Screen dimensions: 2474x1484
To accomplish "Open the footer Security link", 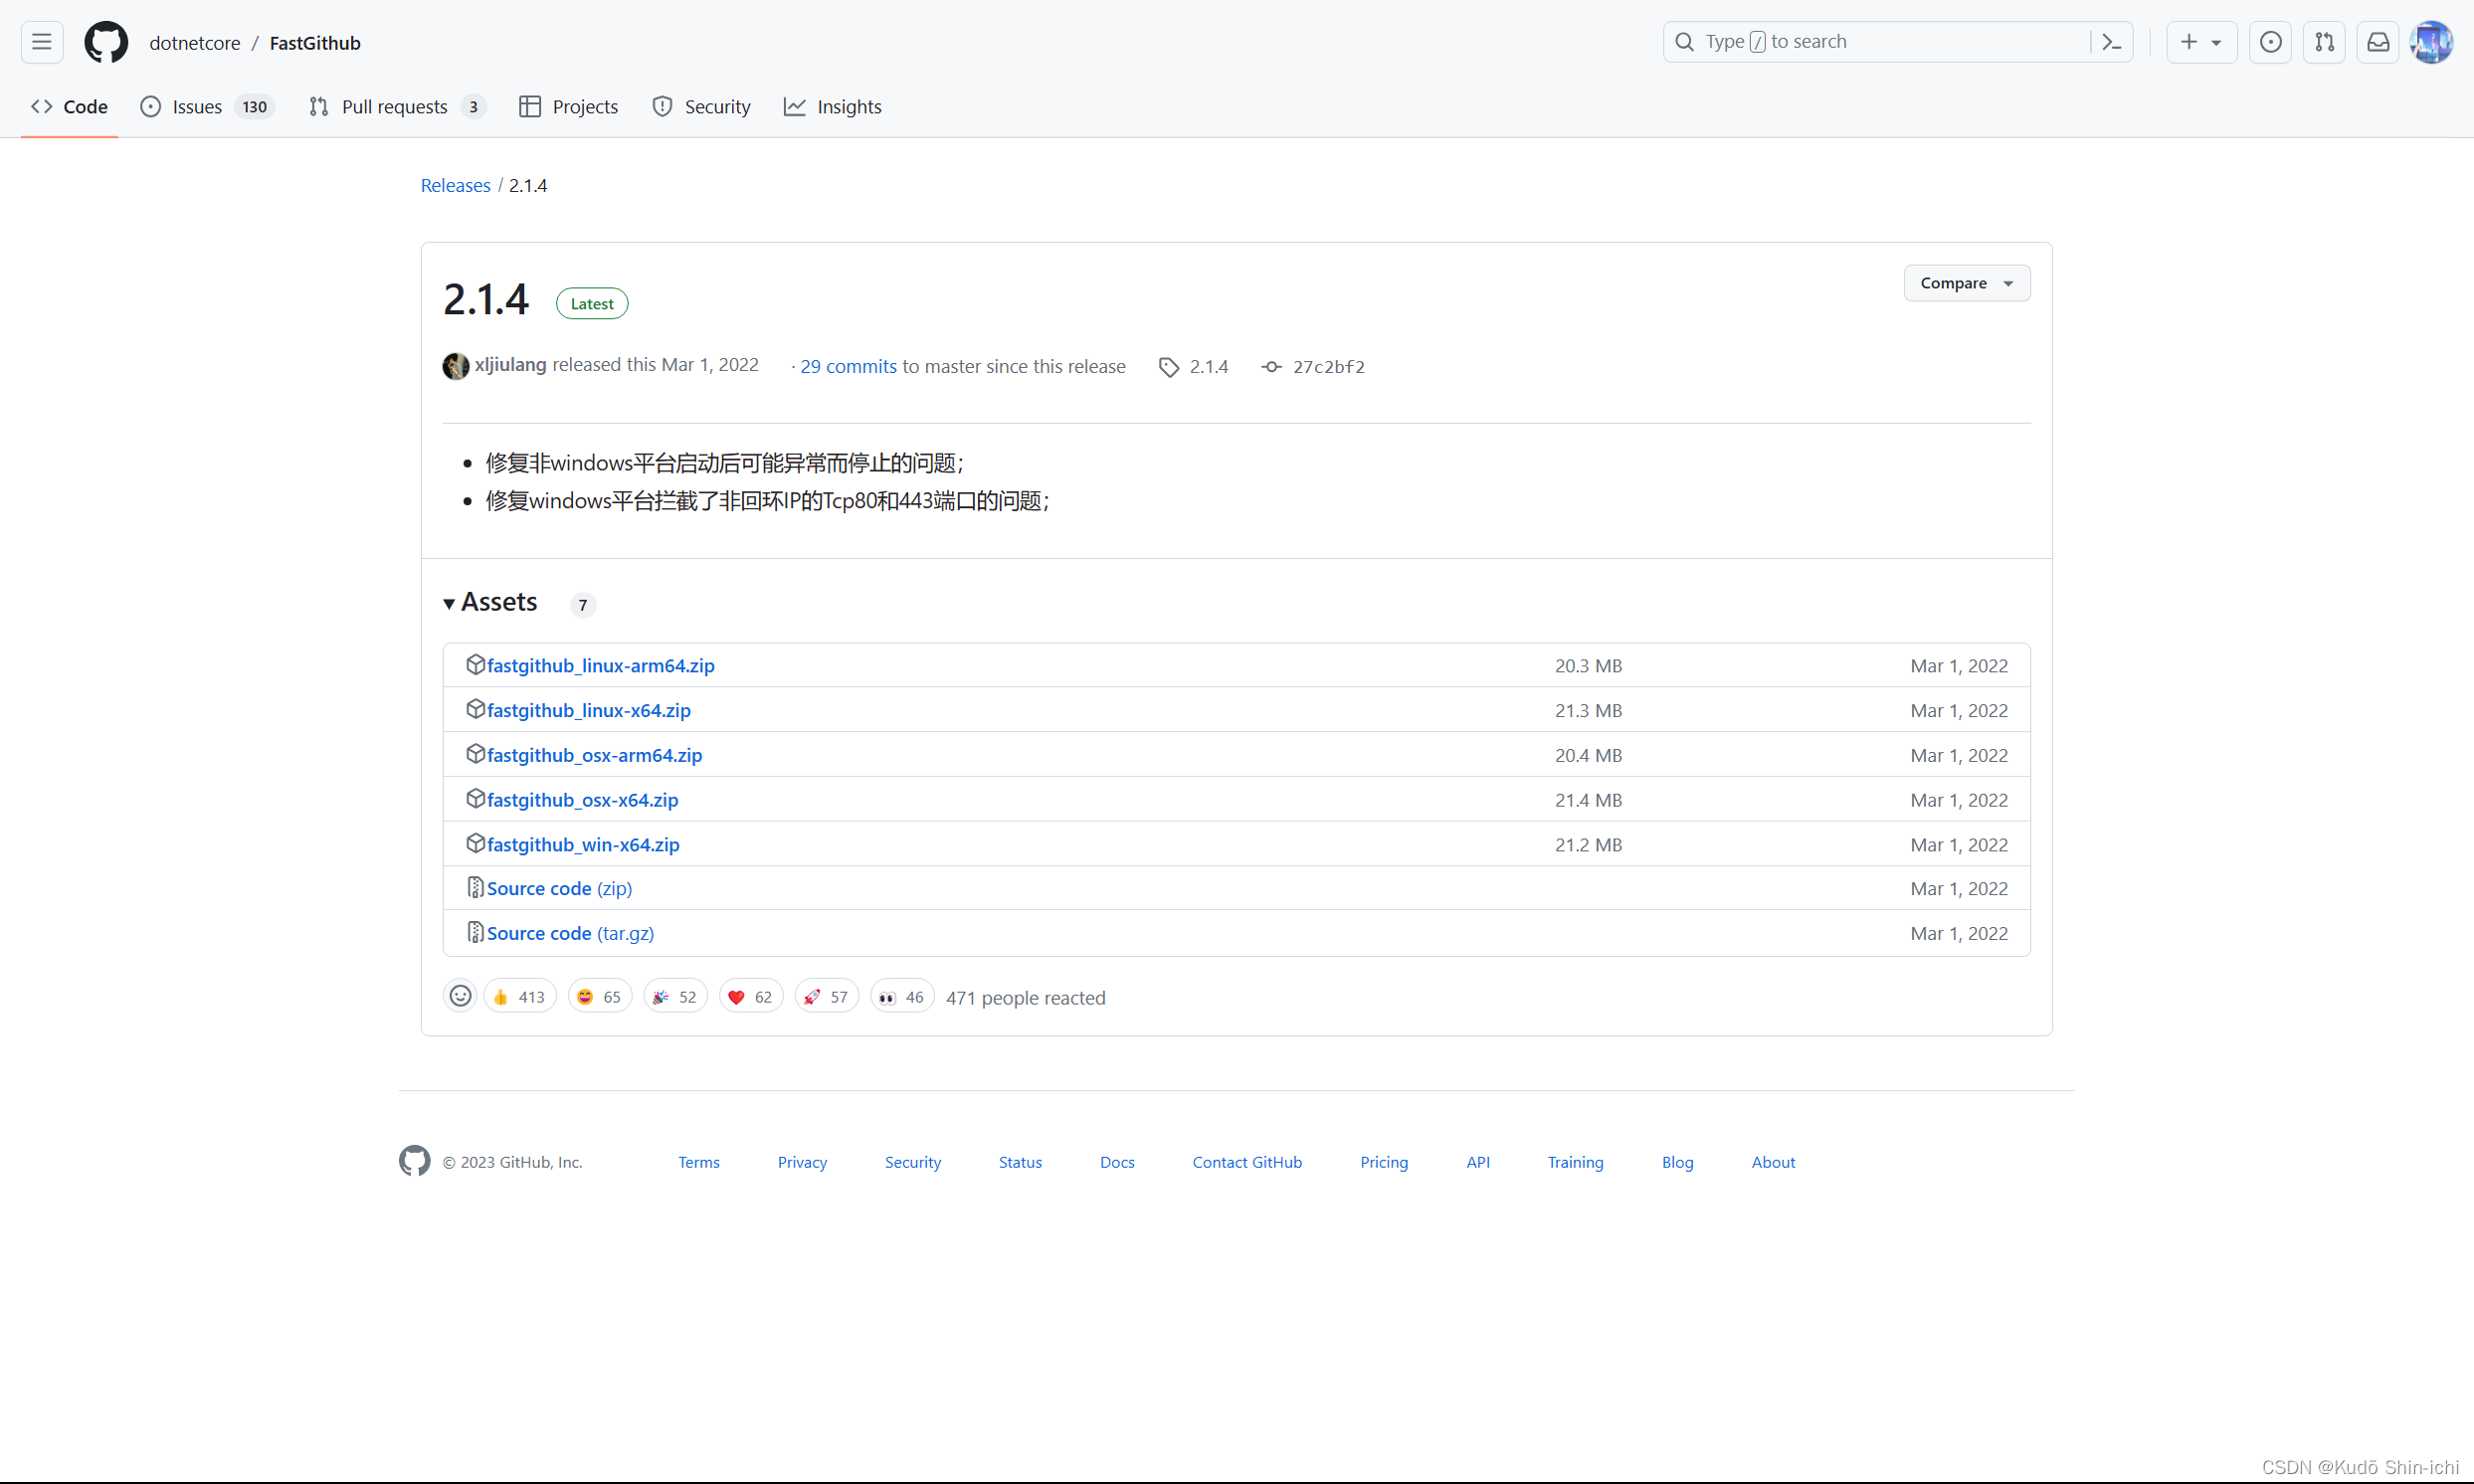I will click(x=912, y=1163).
